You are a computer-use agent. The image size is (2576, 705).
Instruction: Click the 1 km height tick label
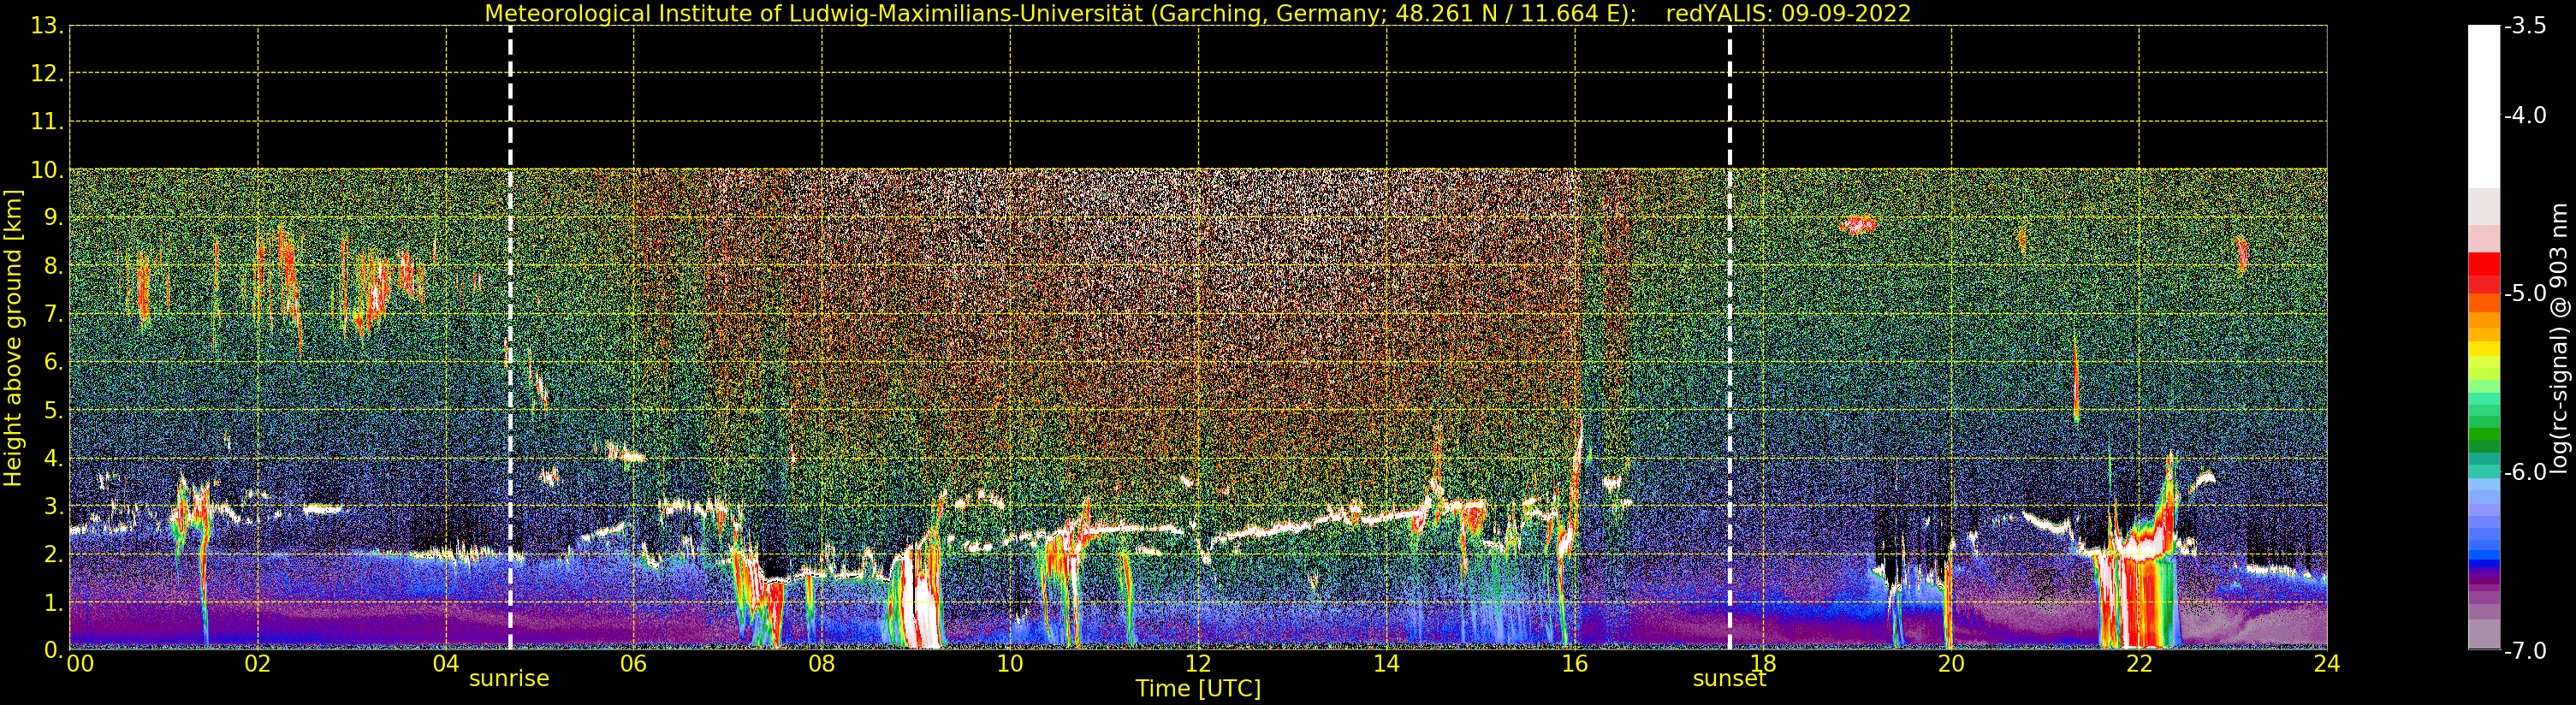point(53,602)
